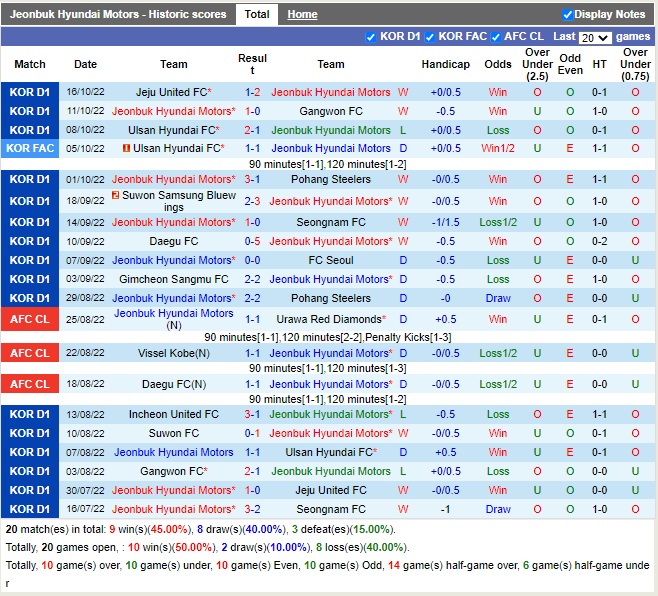The image size is (658, 596).
Task: Click AFC CL badge for Urawa Red Diamonds match
Action: tap(29, 320)
